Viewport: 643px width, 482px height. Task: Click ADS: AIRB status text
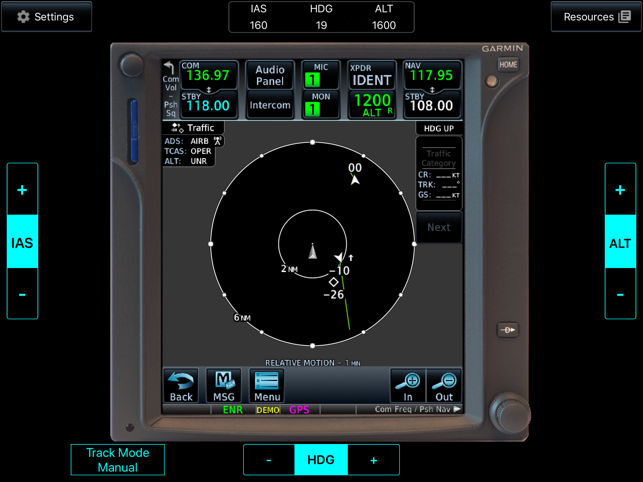pyautogui.click(x=187, y=141)
